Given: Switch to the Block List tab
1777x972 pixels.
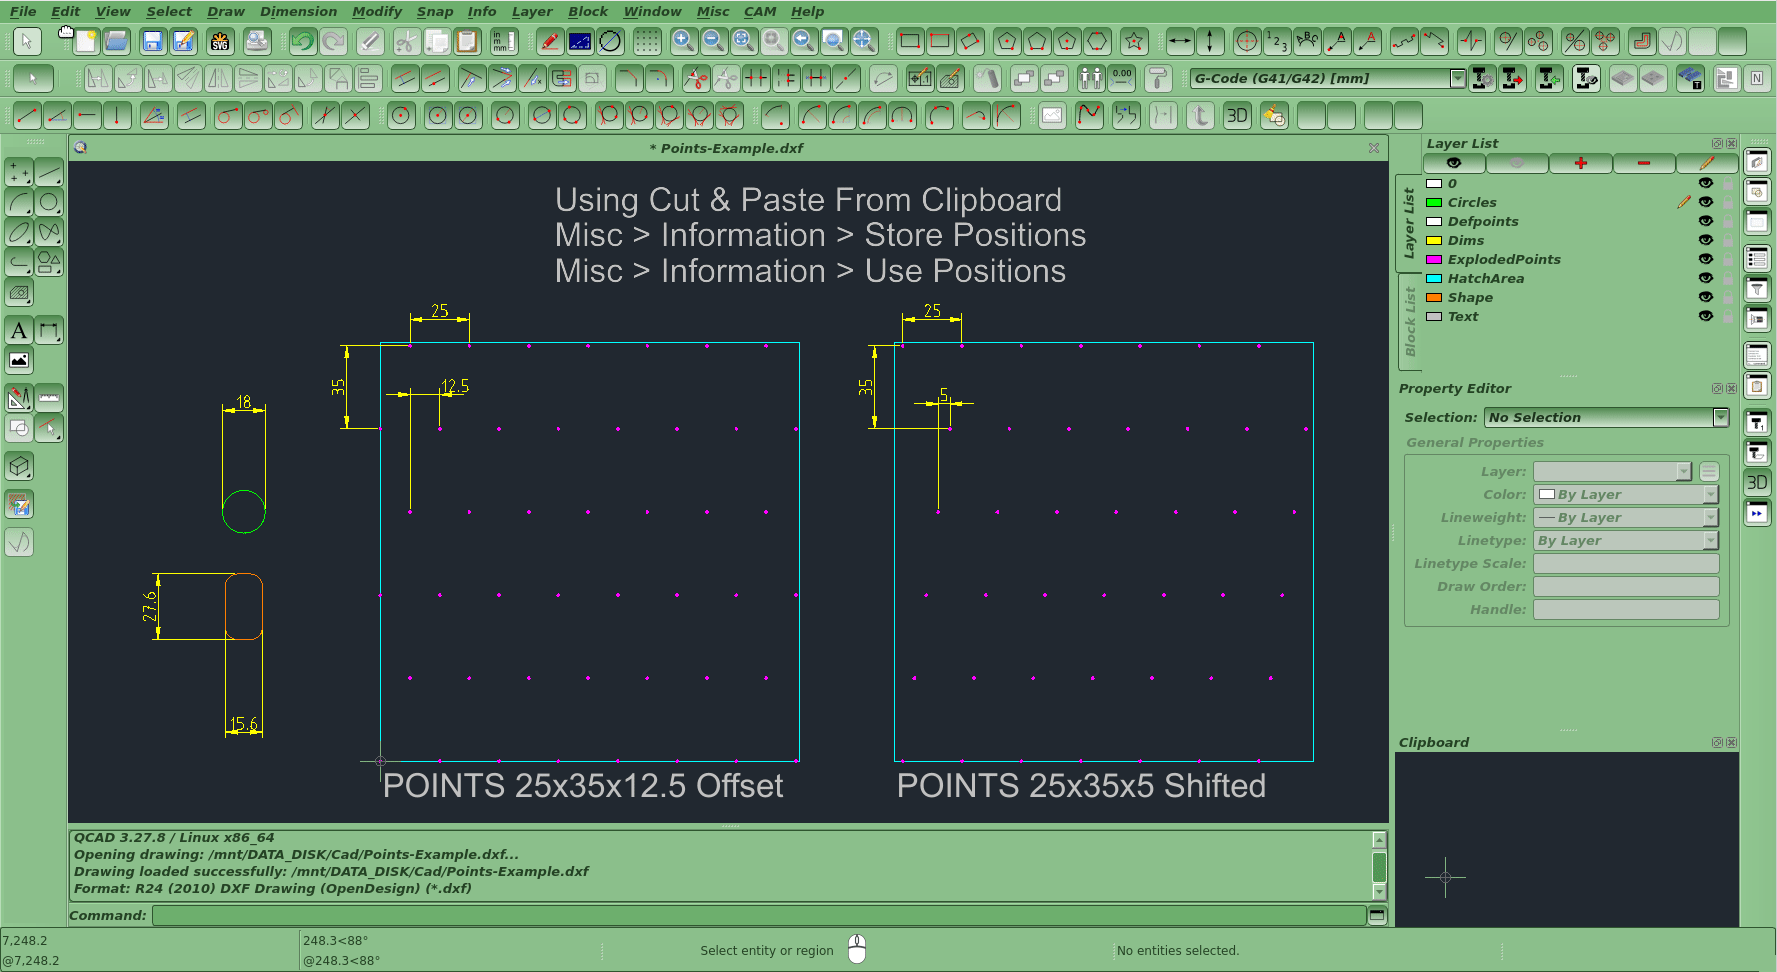Looking at the screenshot, I should coord(1410,322).
